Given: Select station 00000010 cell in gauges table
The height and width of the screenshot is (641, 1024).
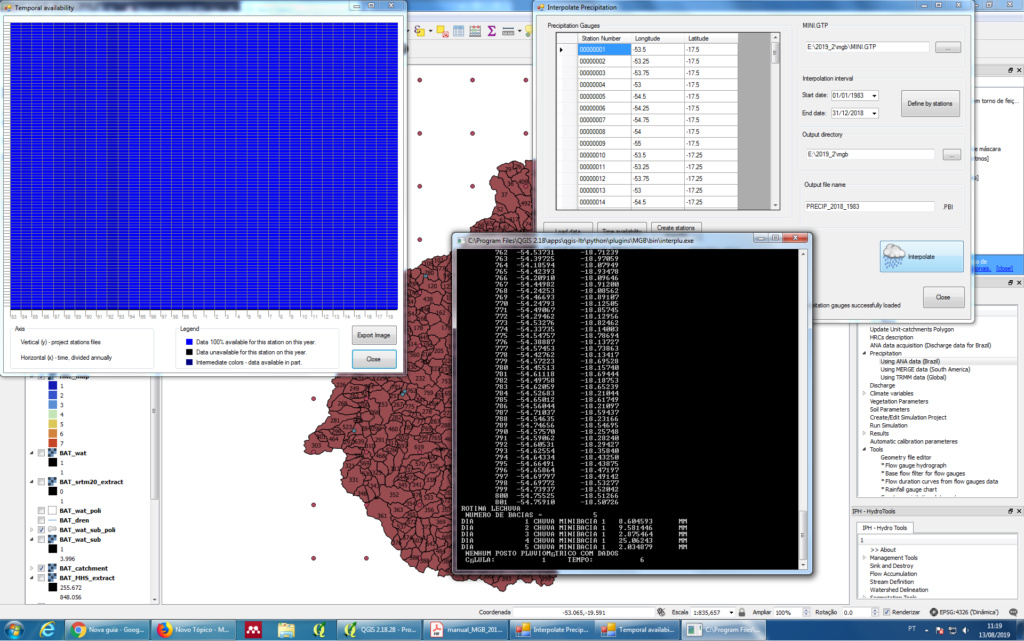Looking at the screenshot, I should coord(604,155).
